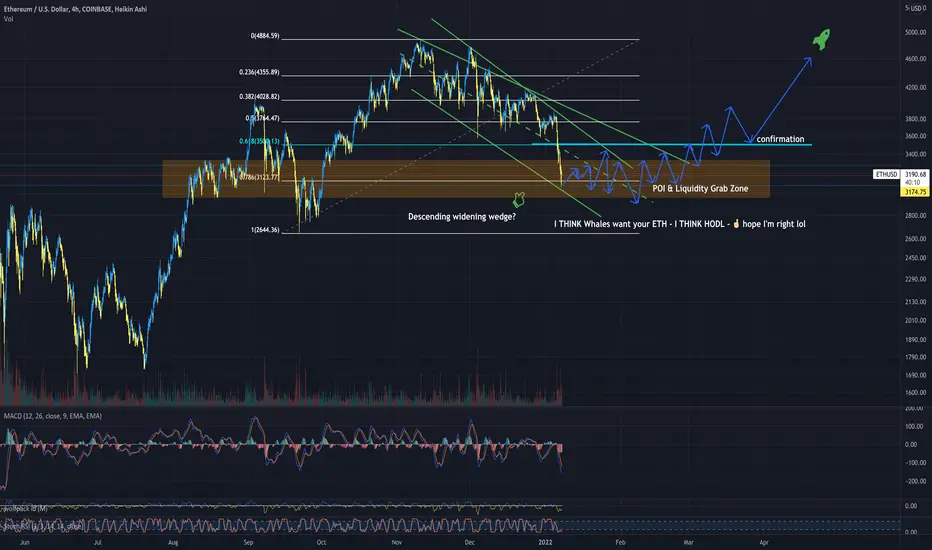The height and width of the screenshot is (550, 932).
Task: Click the POI & Liquidity Grab Zone label
Action: 700,188
